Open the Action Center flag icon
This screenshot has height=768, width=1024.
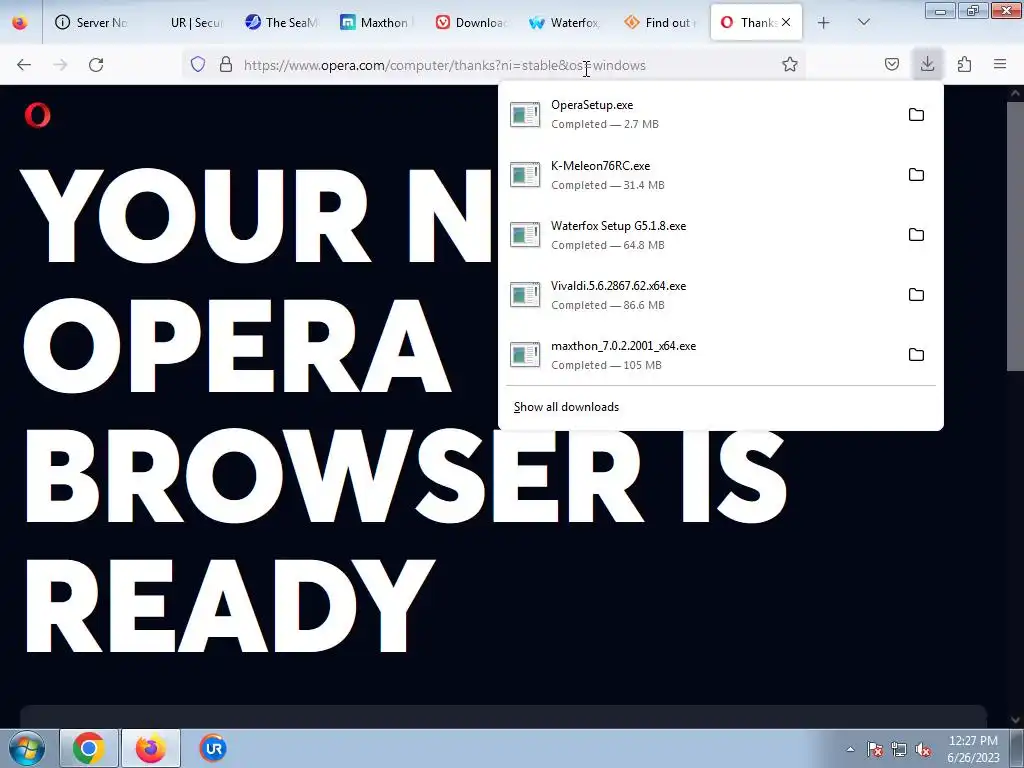(875, 749)
